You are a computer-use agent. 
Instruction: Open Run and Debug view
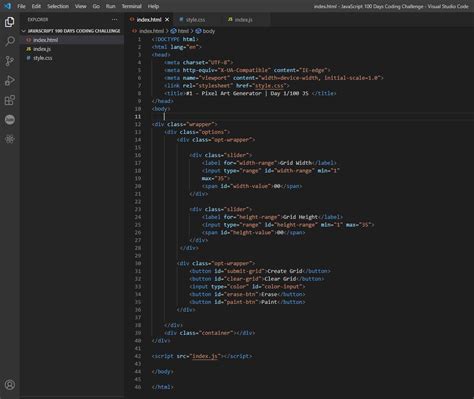pyautogui.click(x=10, y=81)
